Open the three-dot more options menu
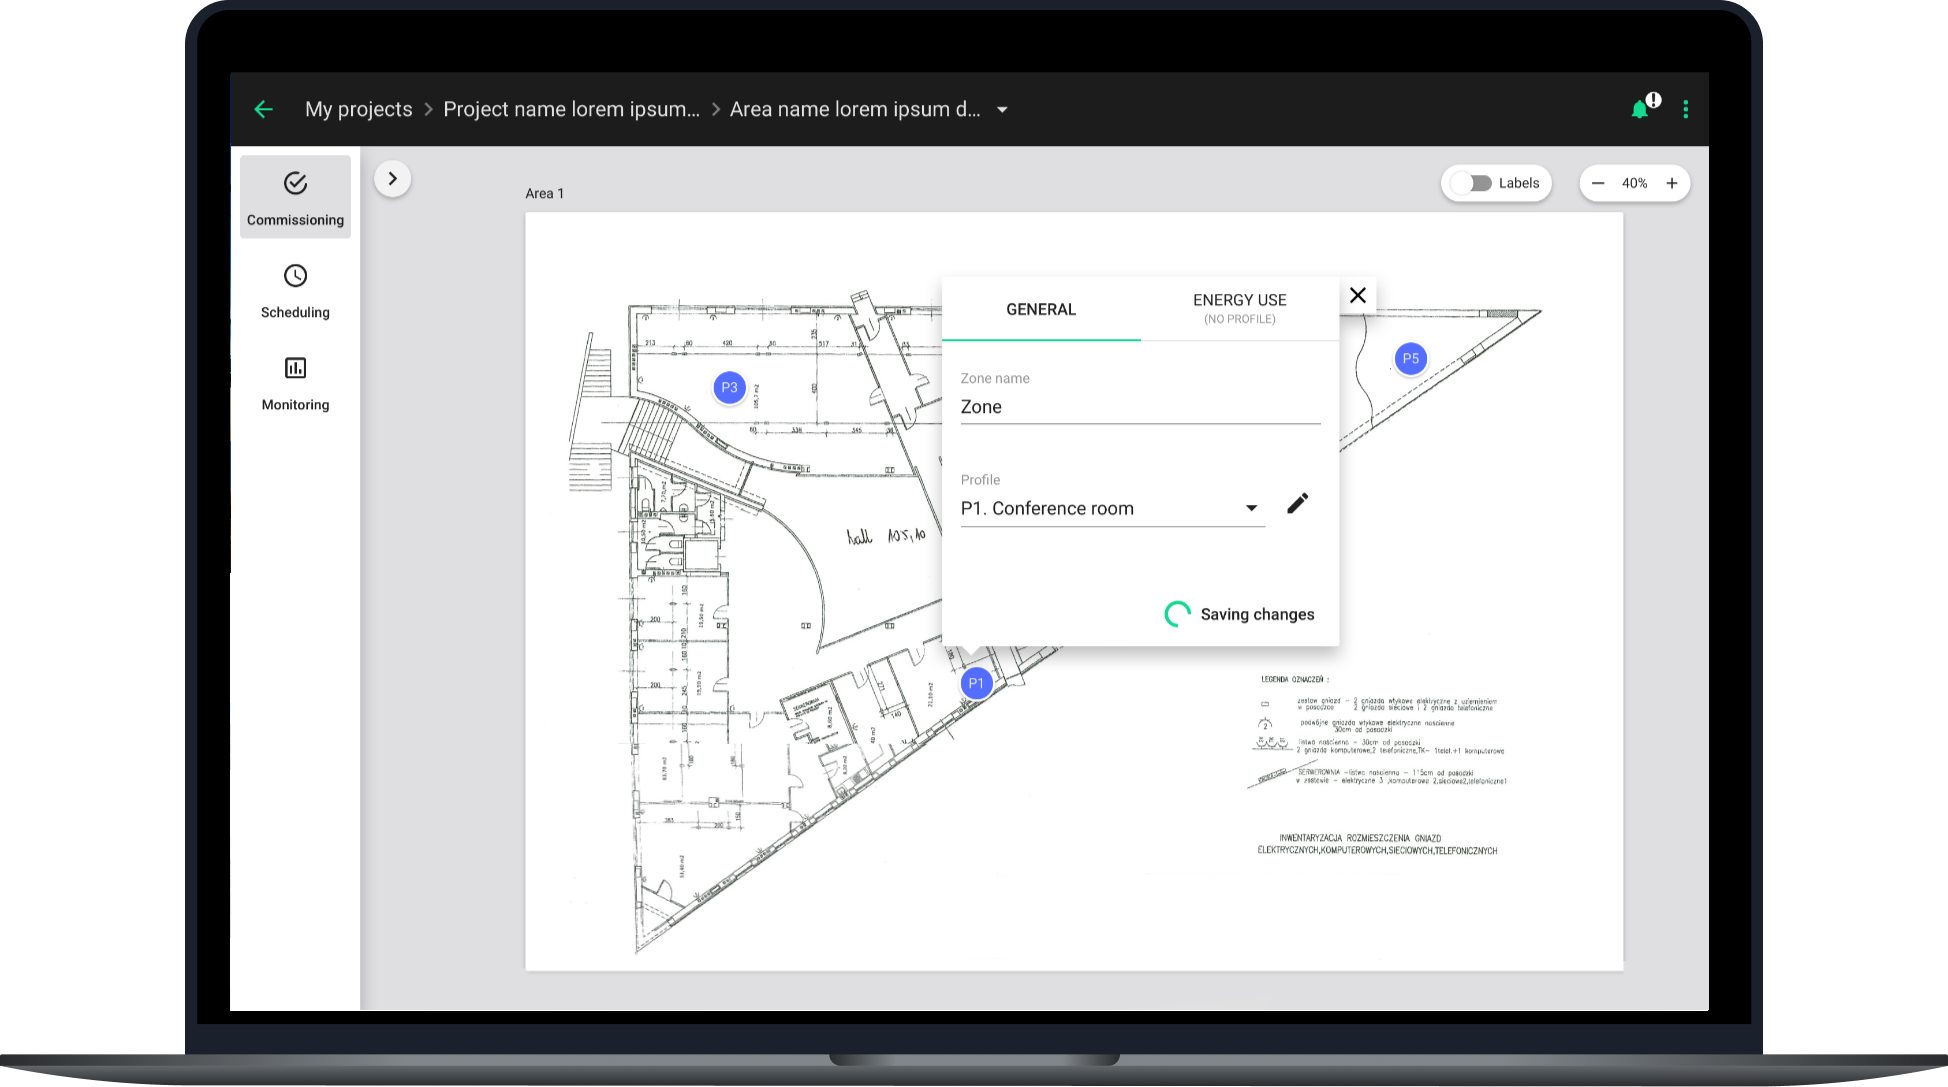Image resolution: width=1948 pixels, height=1087 pixels. coord(1686,110)
